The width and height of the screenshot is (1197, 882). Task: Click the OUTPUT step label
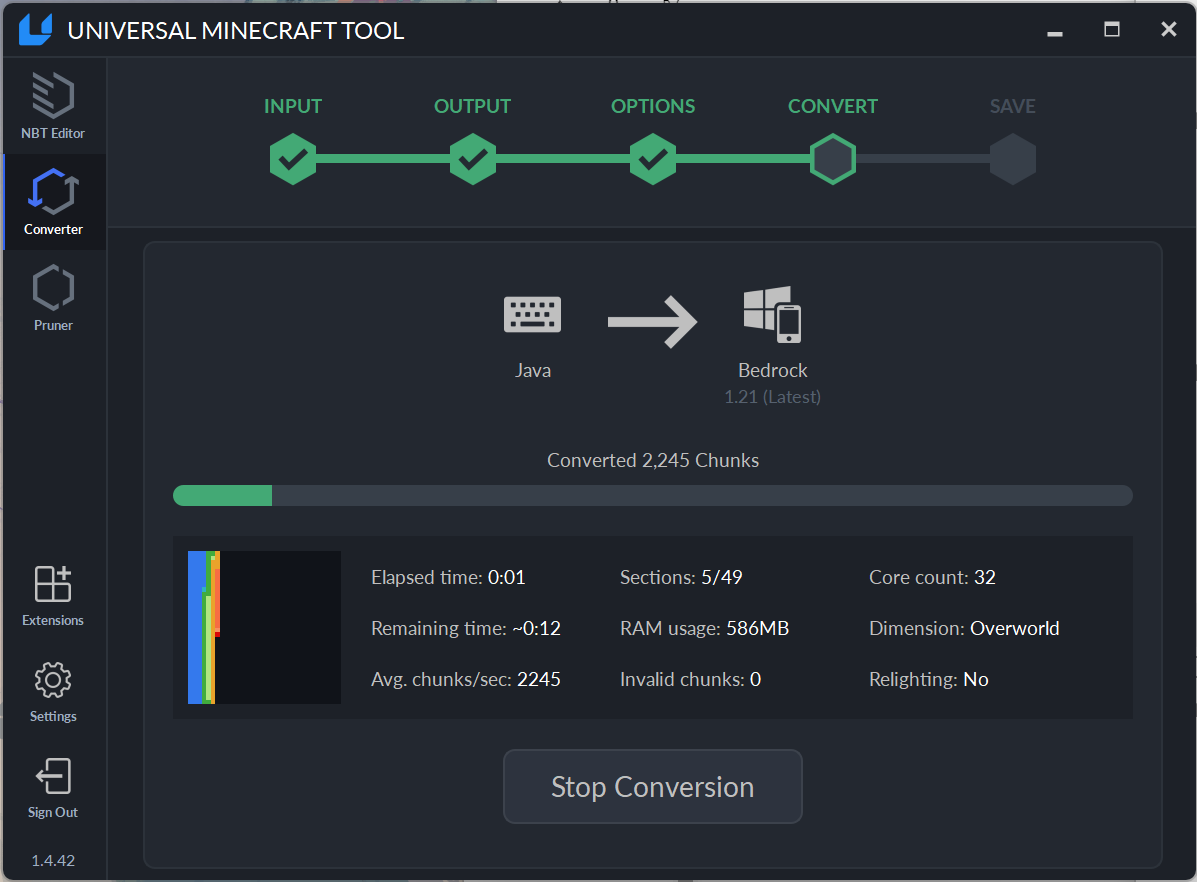click(473, 106)
